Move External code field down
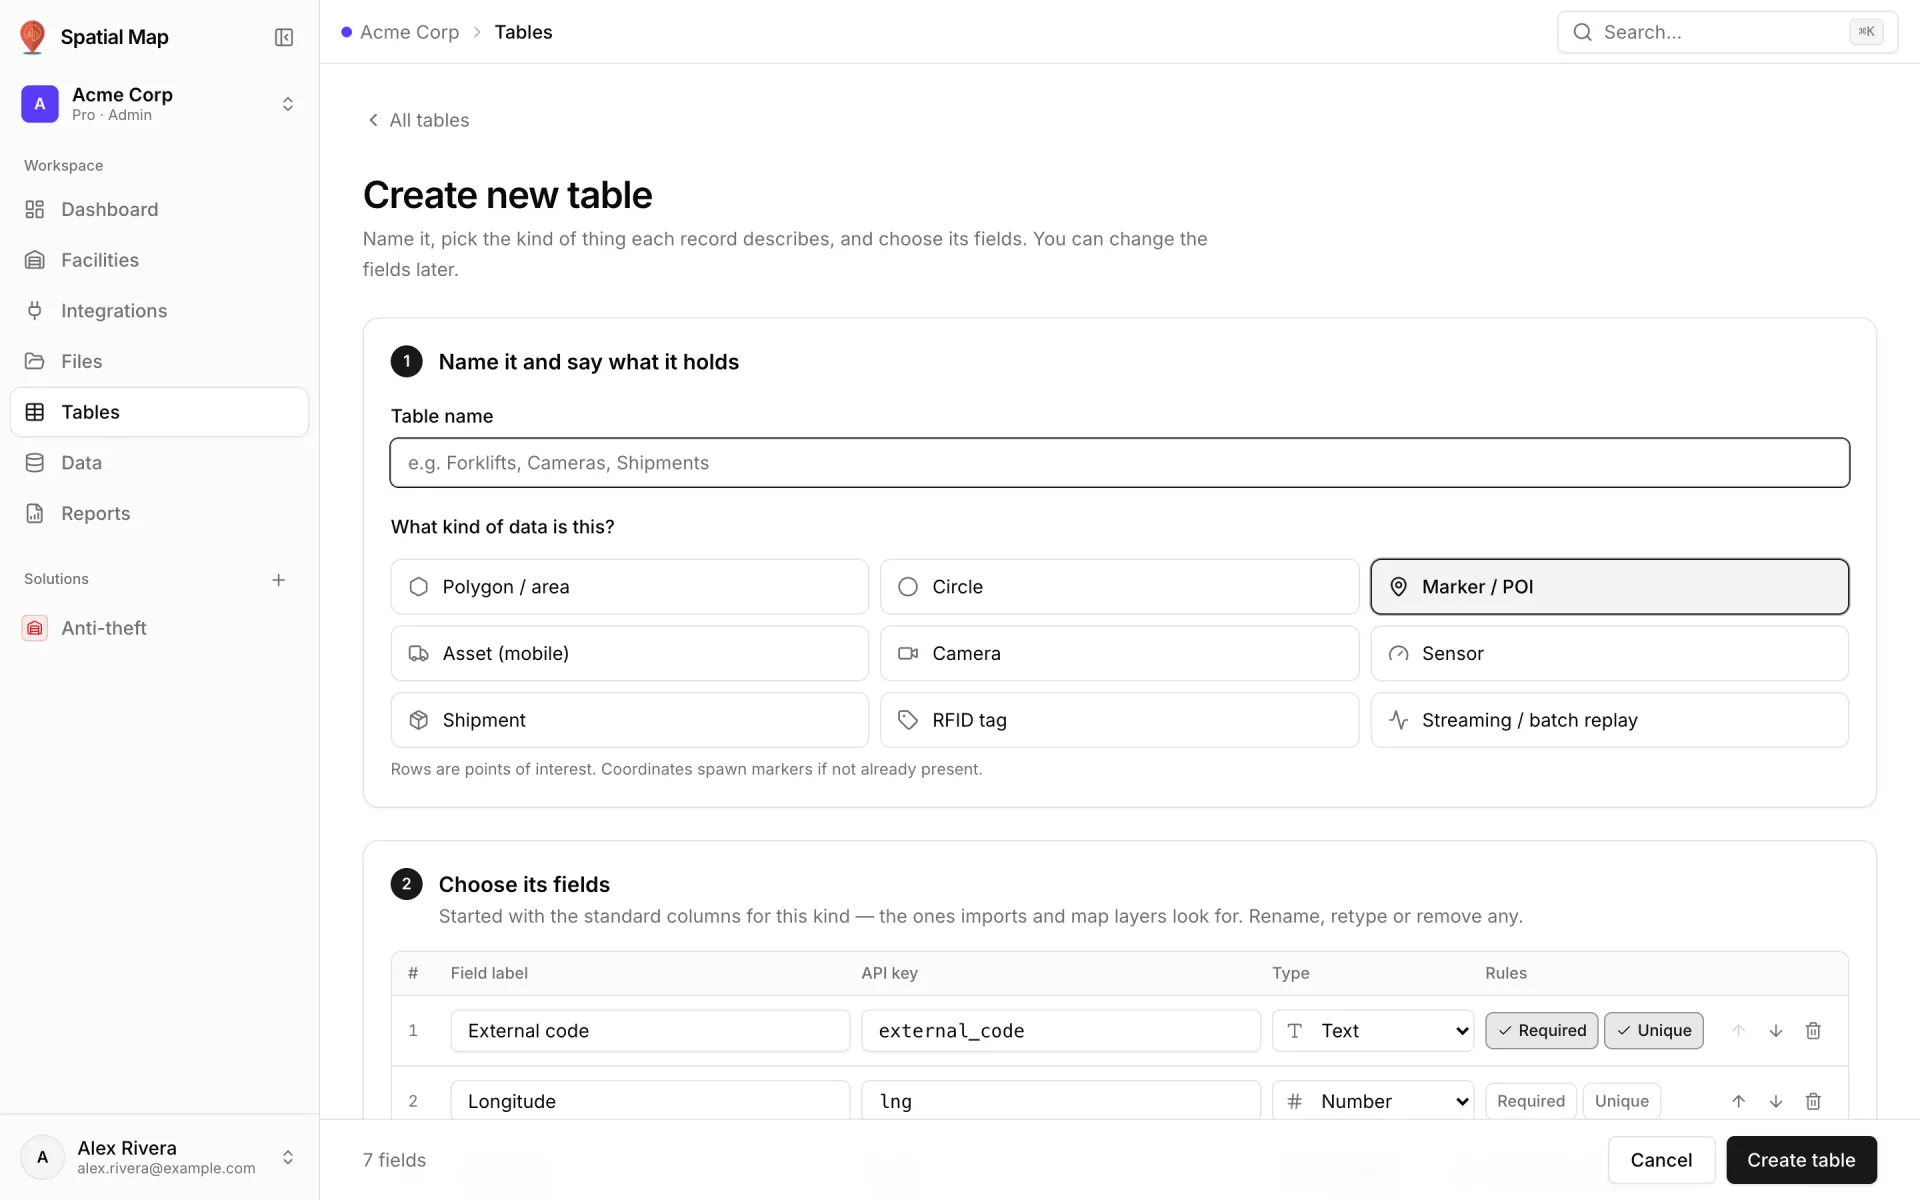 coord(1776,1031)
